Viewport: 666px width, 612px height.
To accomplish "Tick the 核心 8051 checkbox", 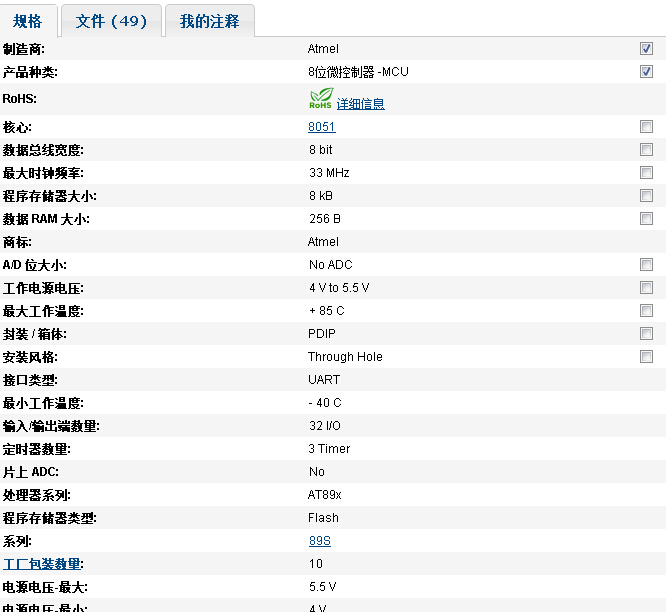I will pos(646,127).
